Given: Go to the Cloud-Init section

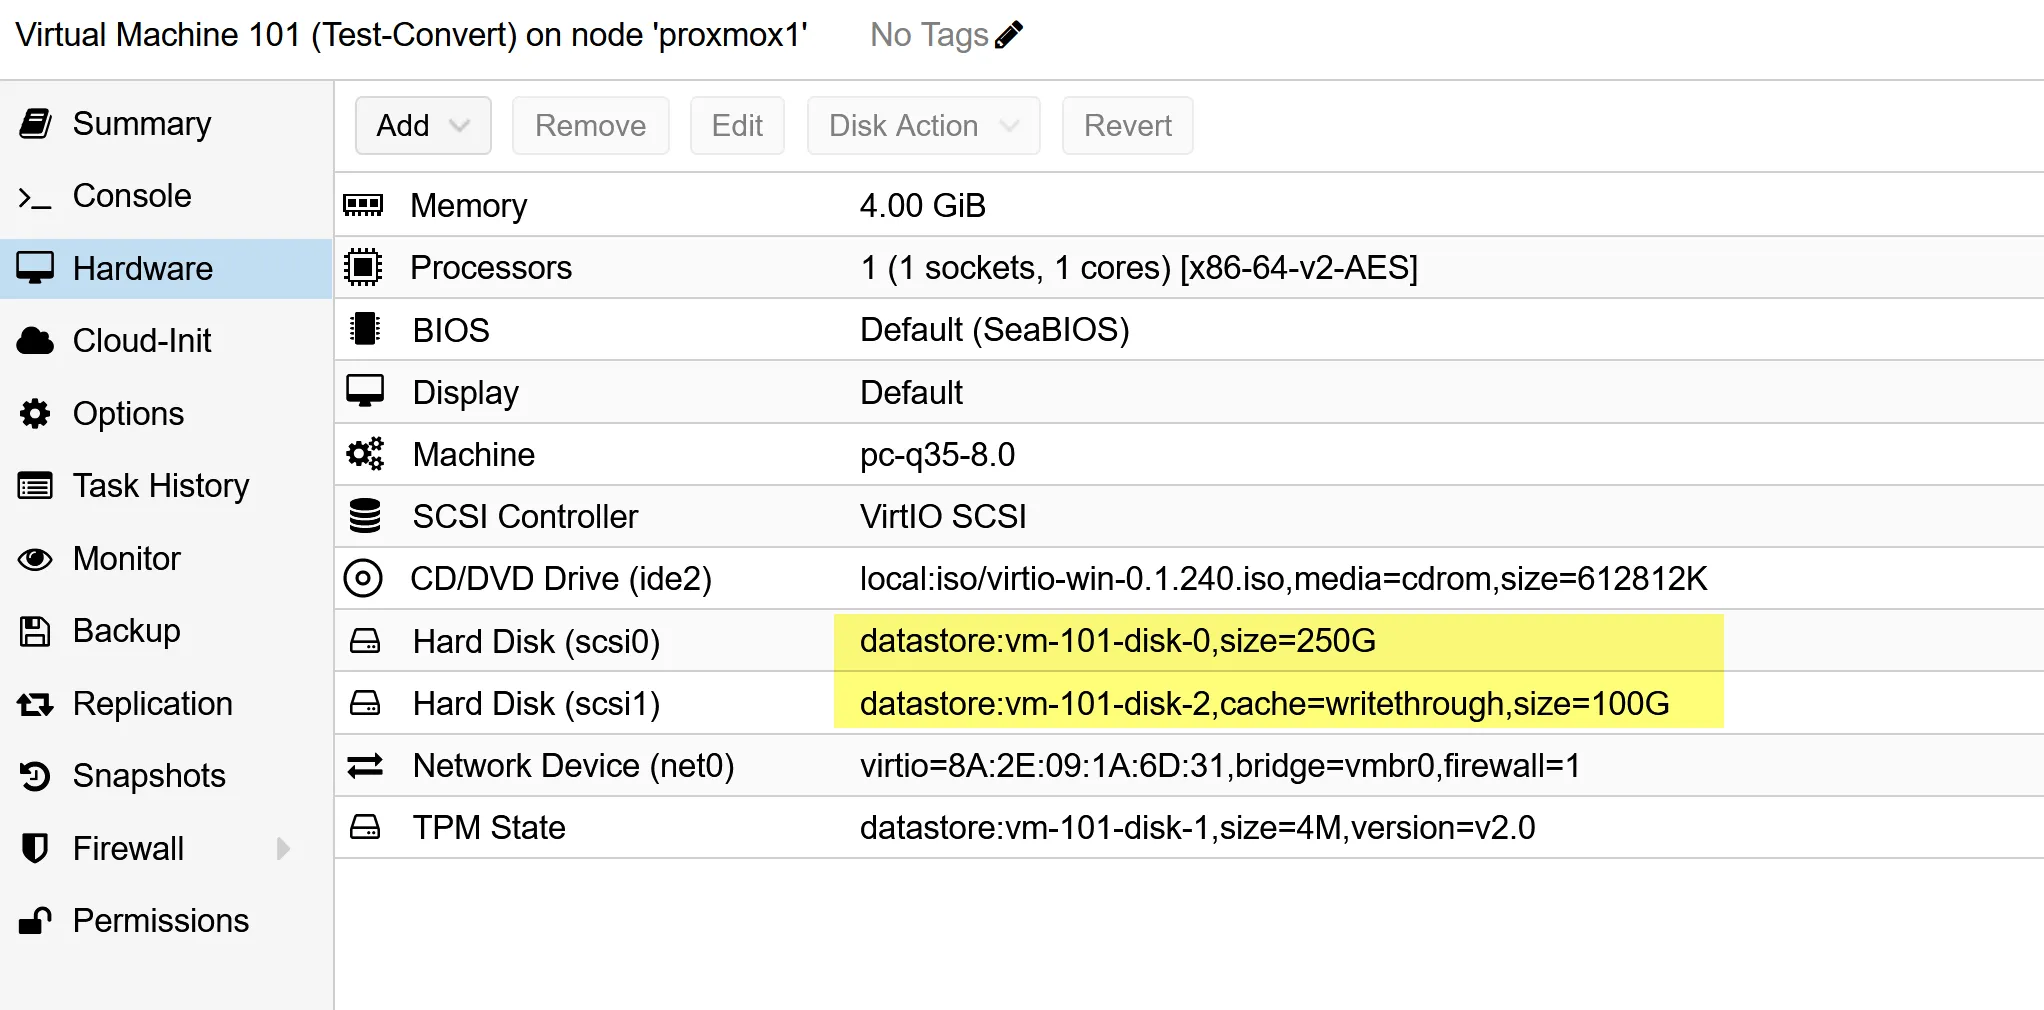Looking at the screenshot, I should click(x=142, y=341).
